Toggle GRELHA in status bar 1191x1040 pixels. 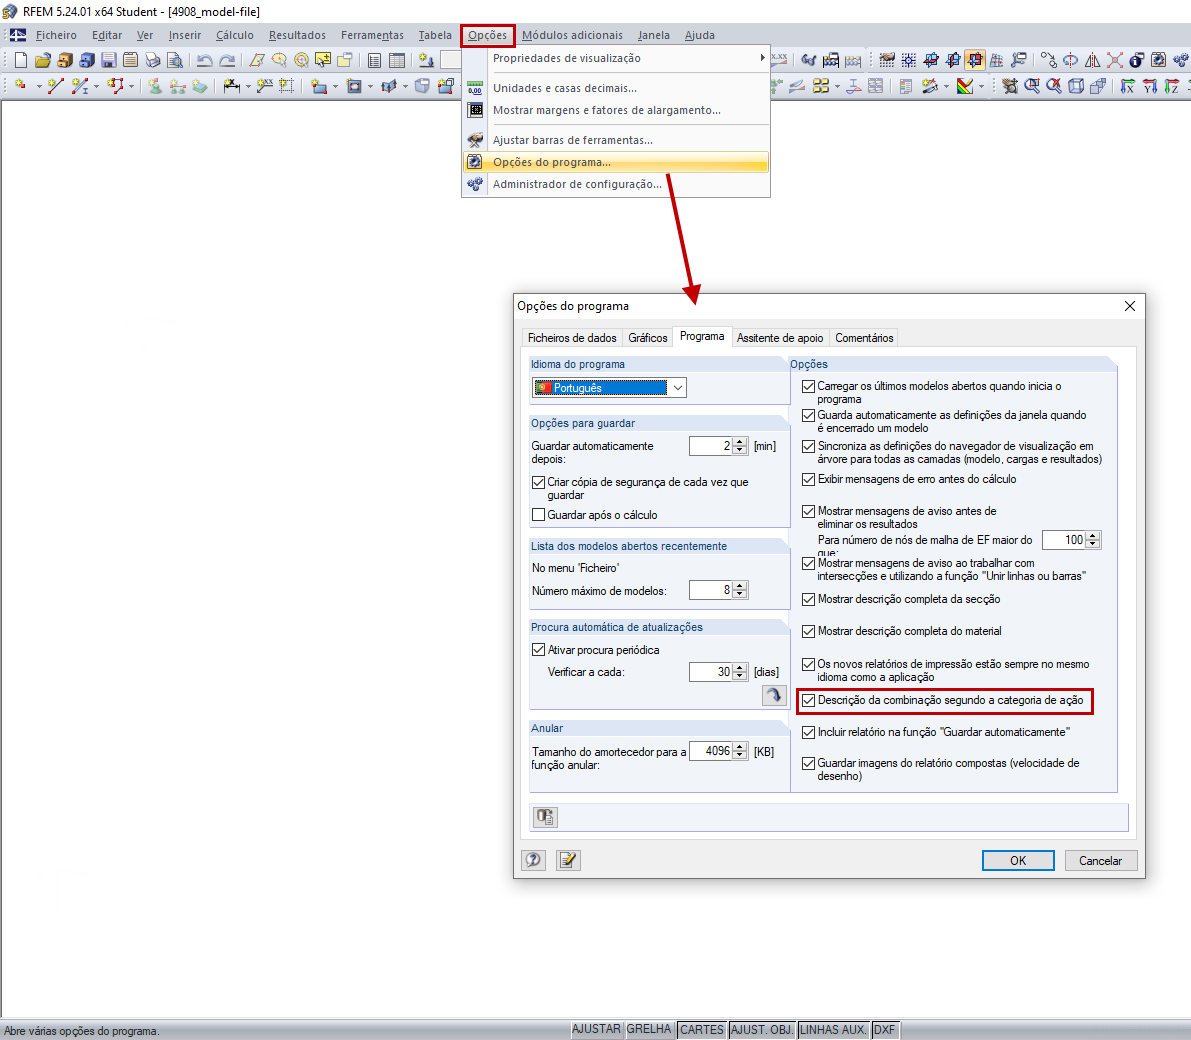pyautogui.click(x=649, y=1029)
